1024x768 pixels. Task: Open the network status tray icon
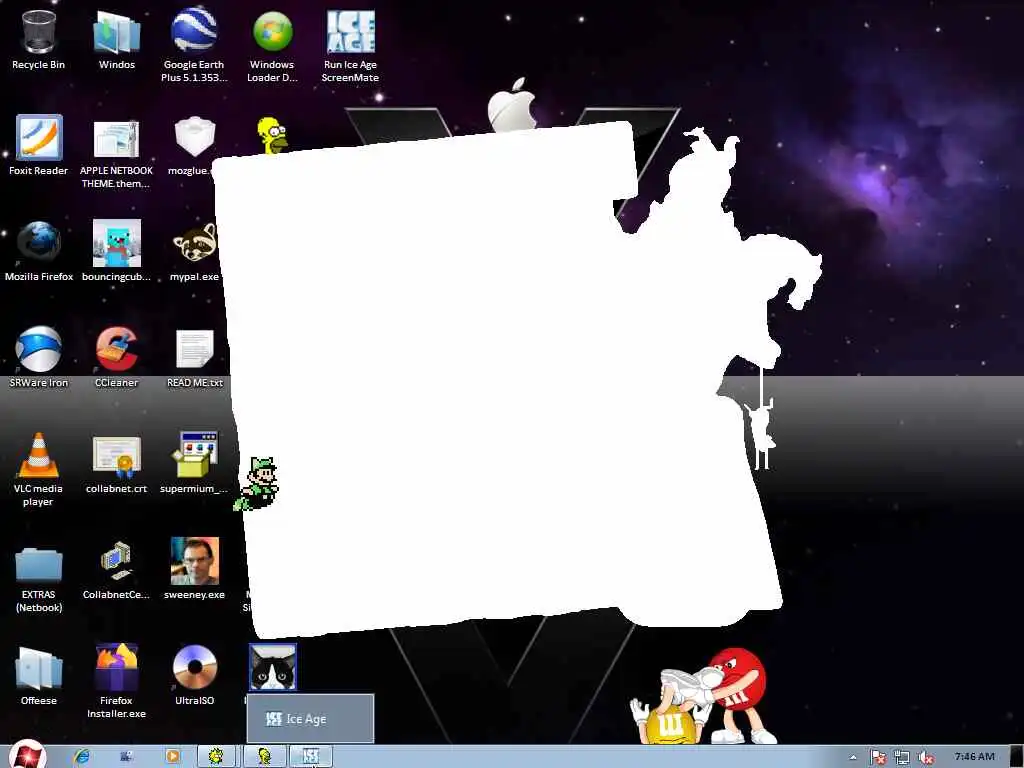(x=902, y=758)
